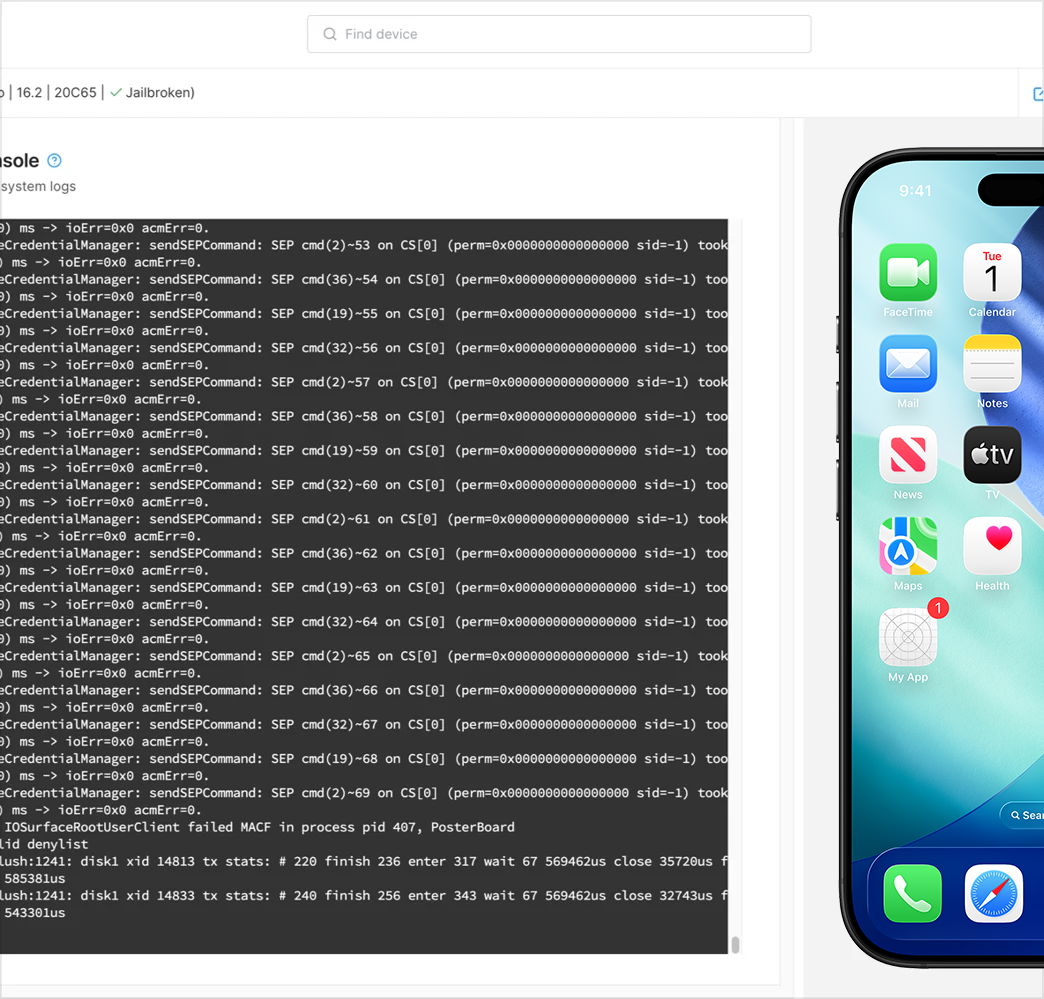Click the Console help question mark
The height and width of the screenshot is (999, 1044).
[x=54, y=160]
